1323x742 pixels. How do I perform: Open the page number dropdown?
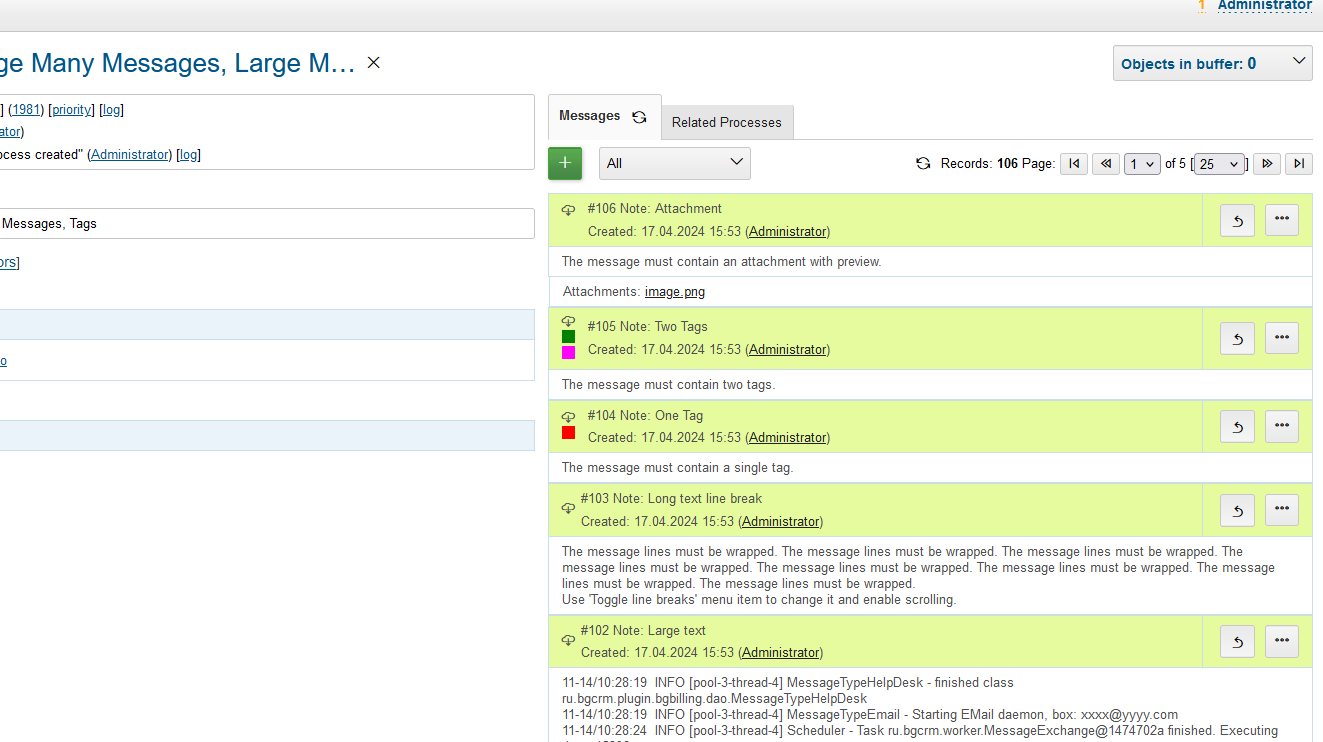point(1142,164)
